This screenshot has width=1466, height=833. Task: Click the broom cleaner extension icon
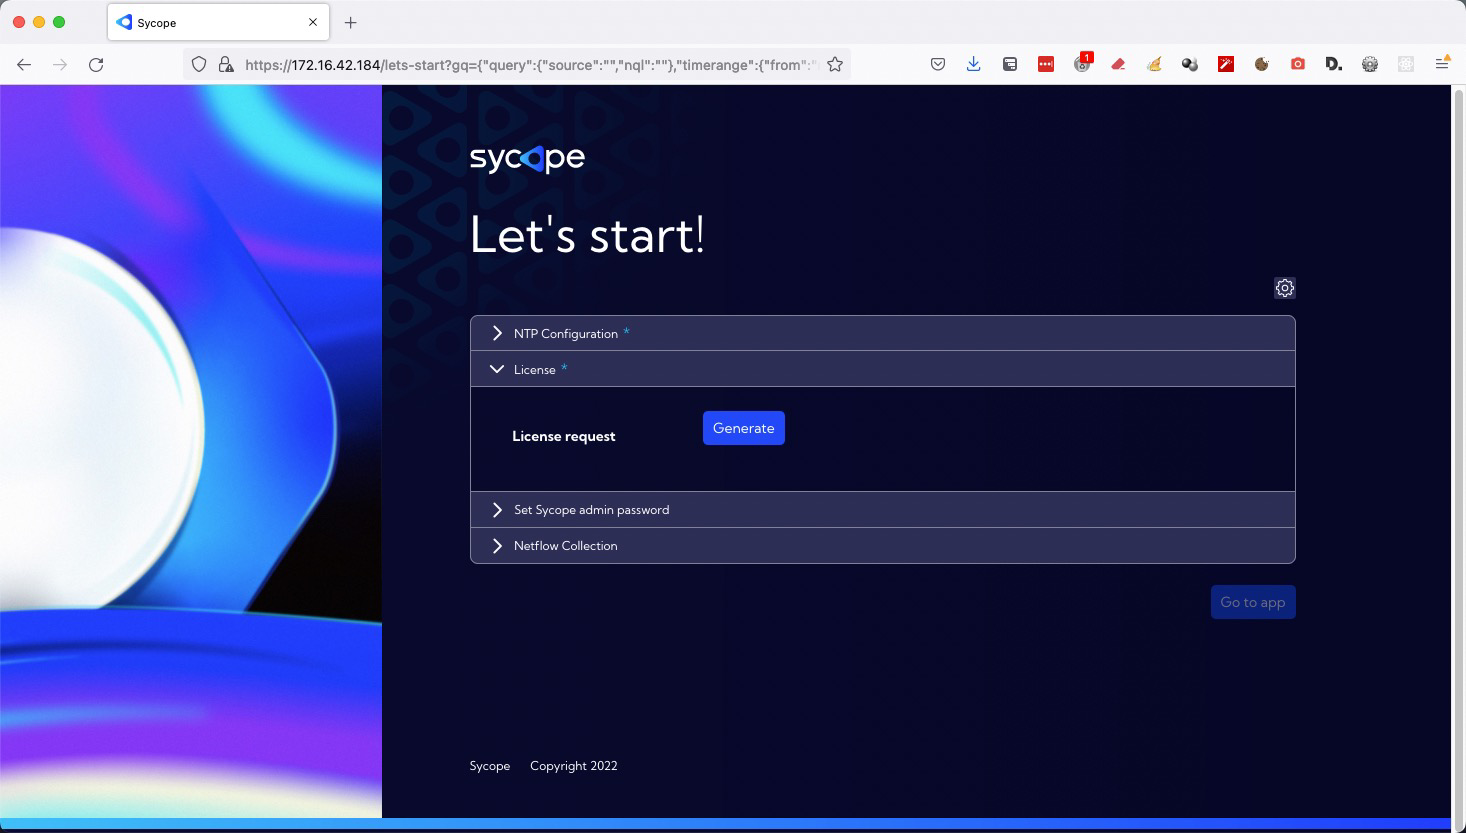(x=1154, y=64)
